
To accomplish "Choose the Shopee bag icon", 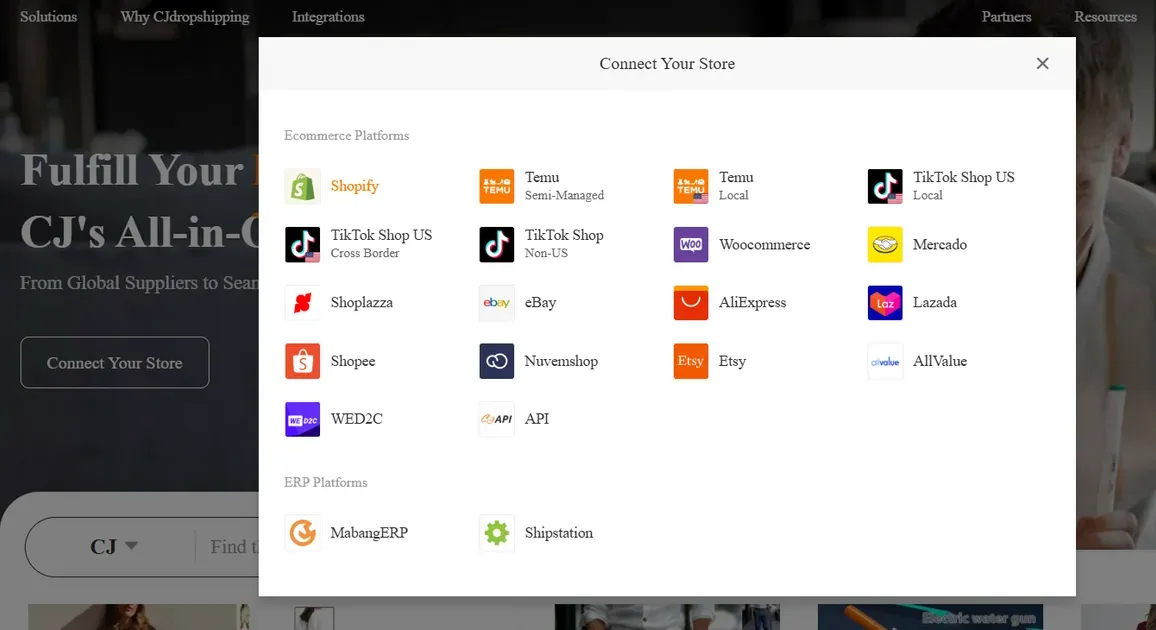I will coord(302,361).
